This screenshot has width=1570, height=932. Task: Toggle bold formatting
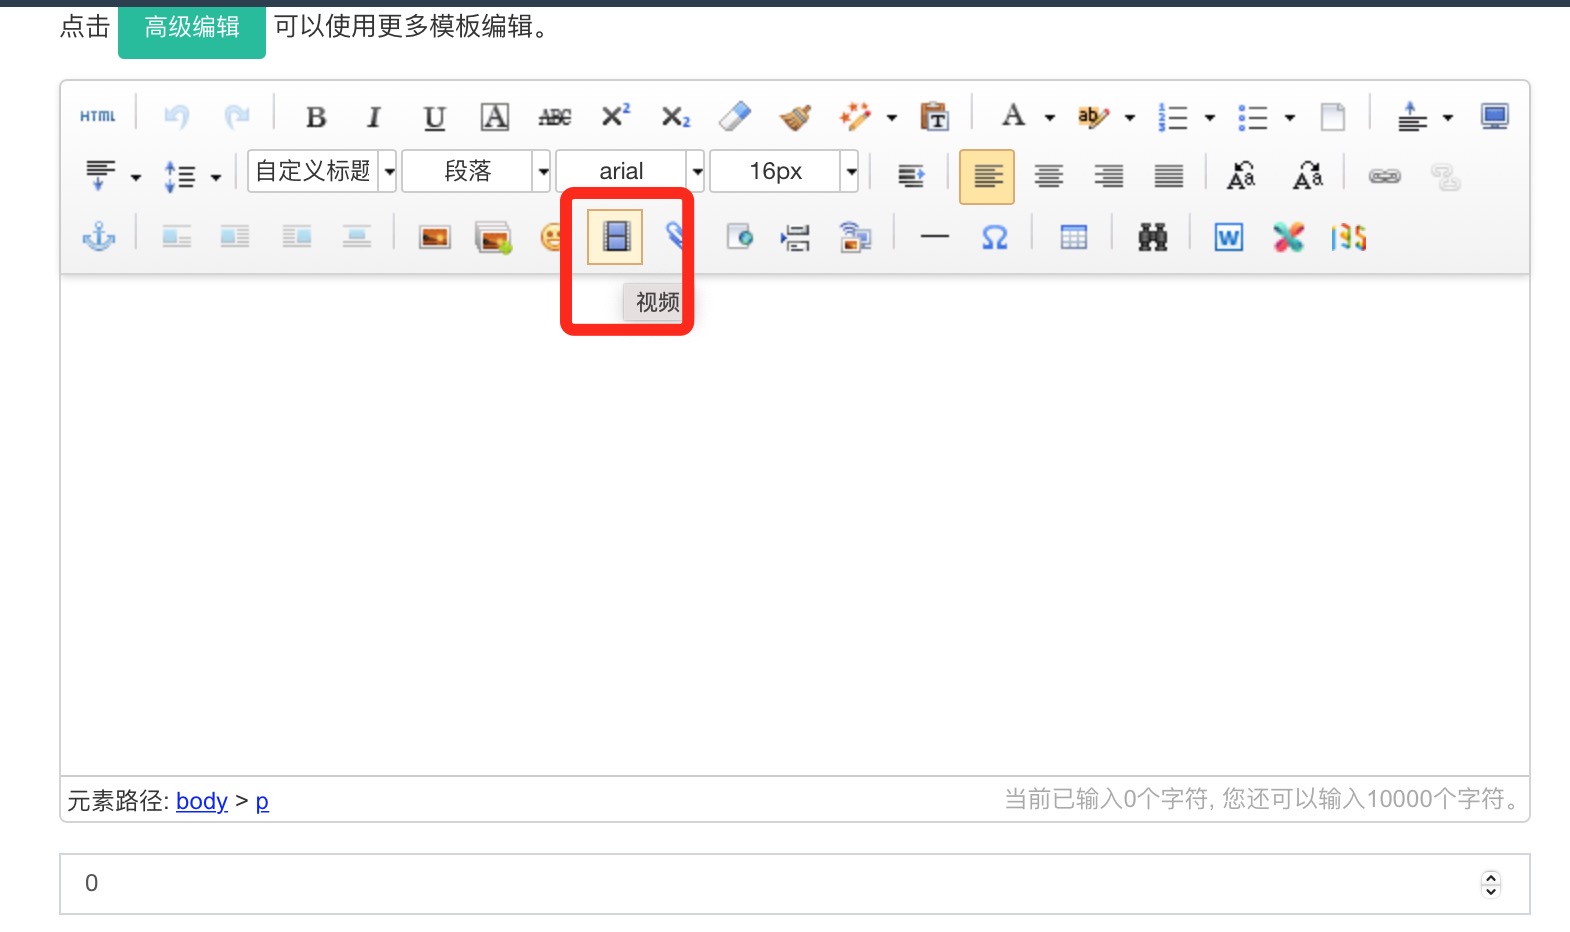pyautogui.click(x=316, y=117)
